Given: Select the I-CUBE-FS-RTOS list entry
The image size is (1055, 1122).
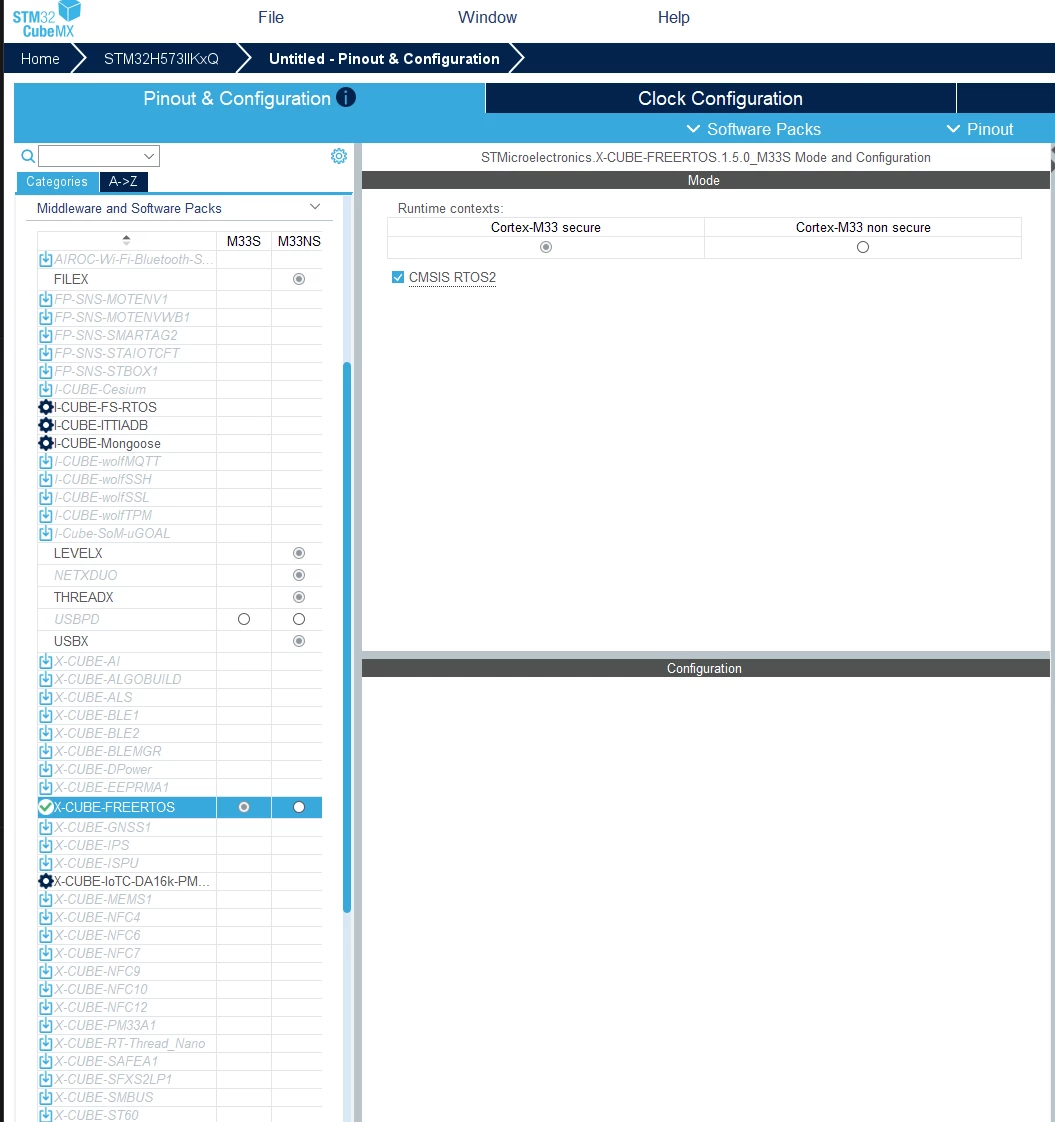Looking at the screenshot, I should [x=105, y=407].
